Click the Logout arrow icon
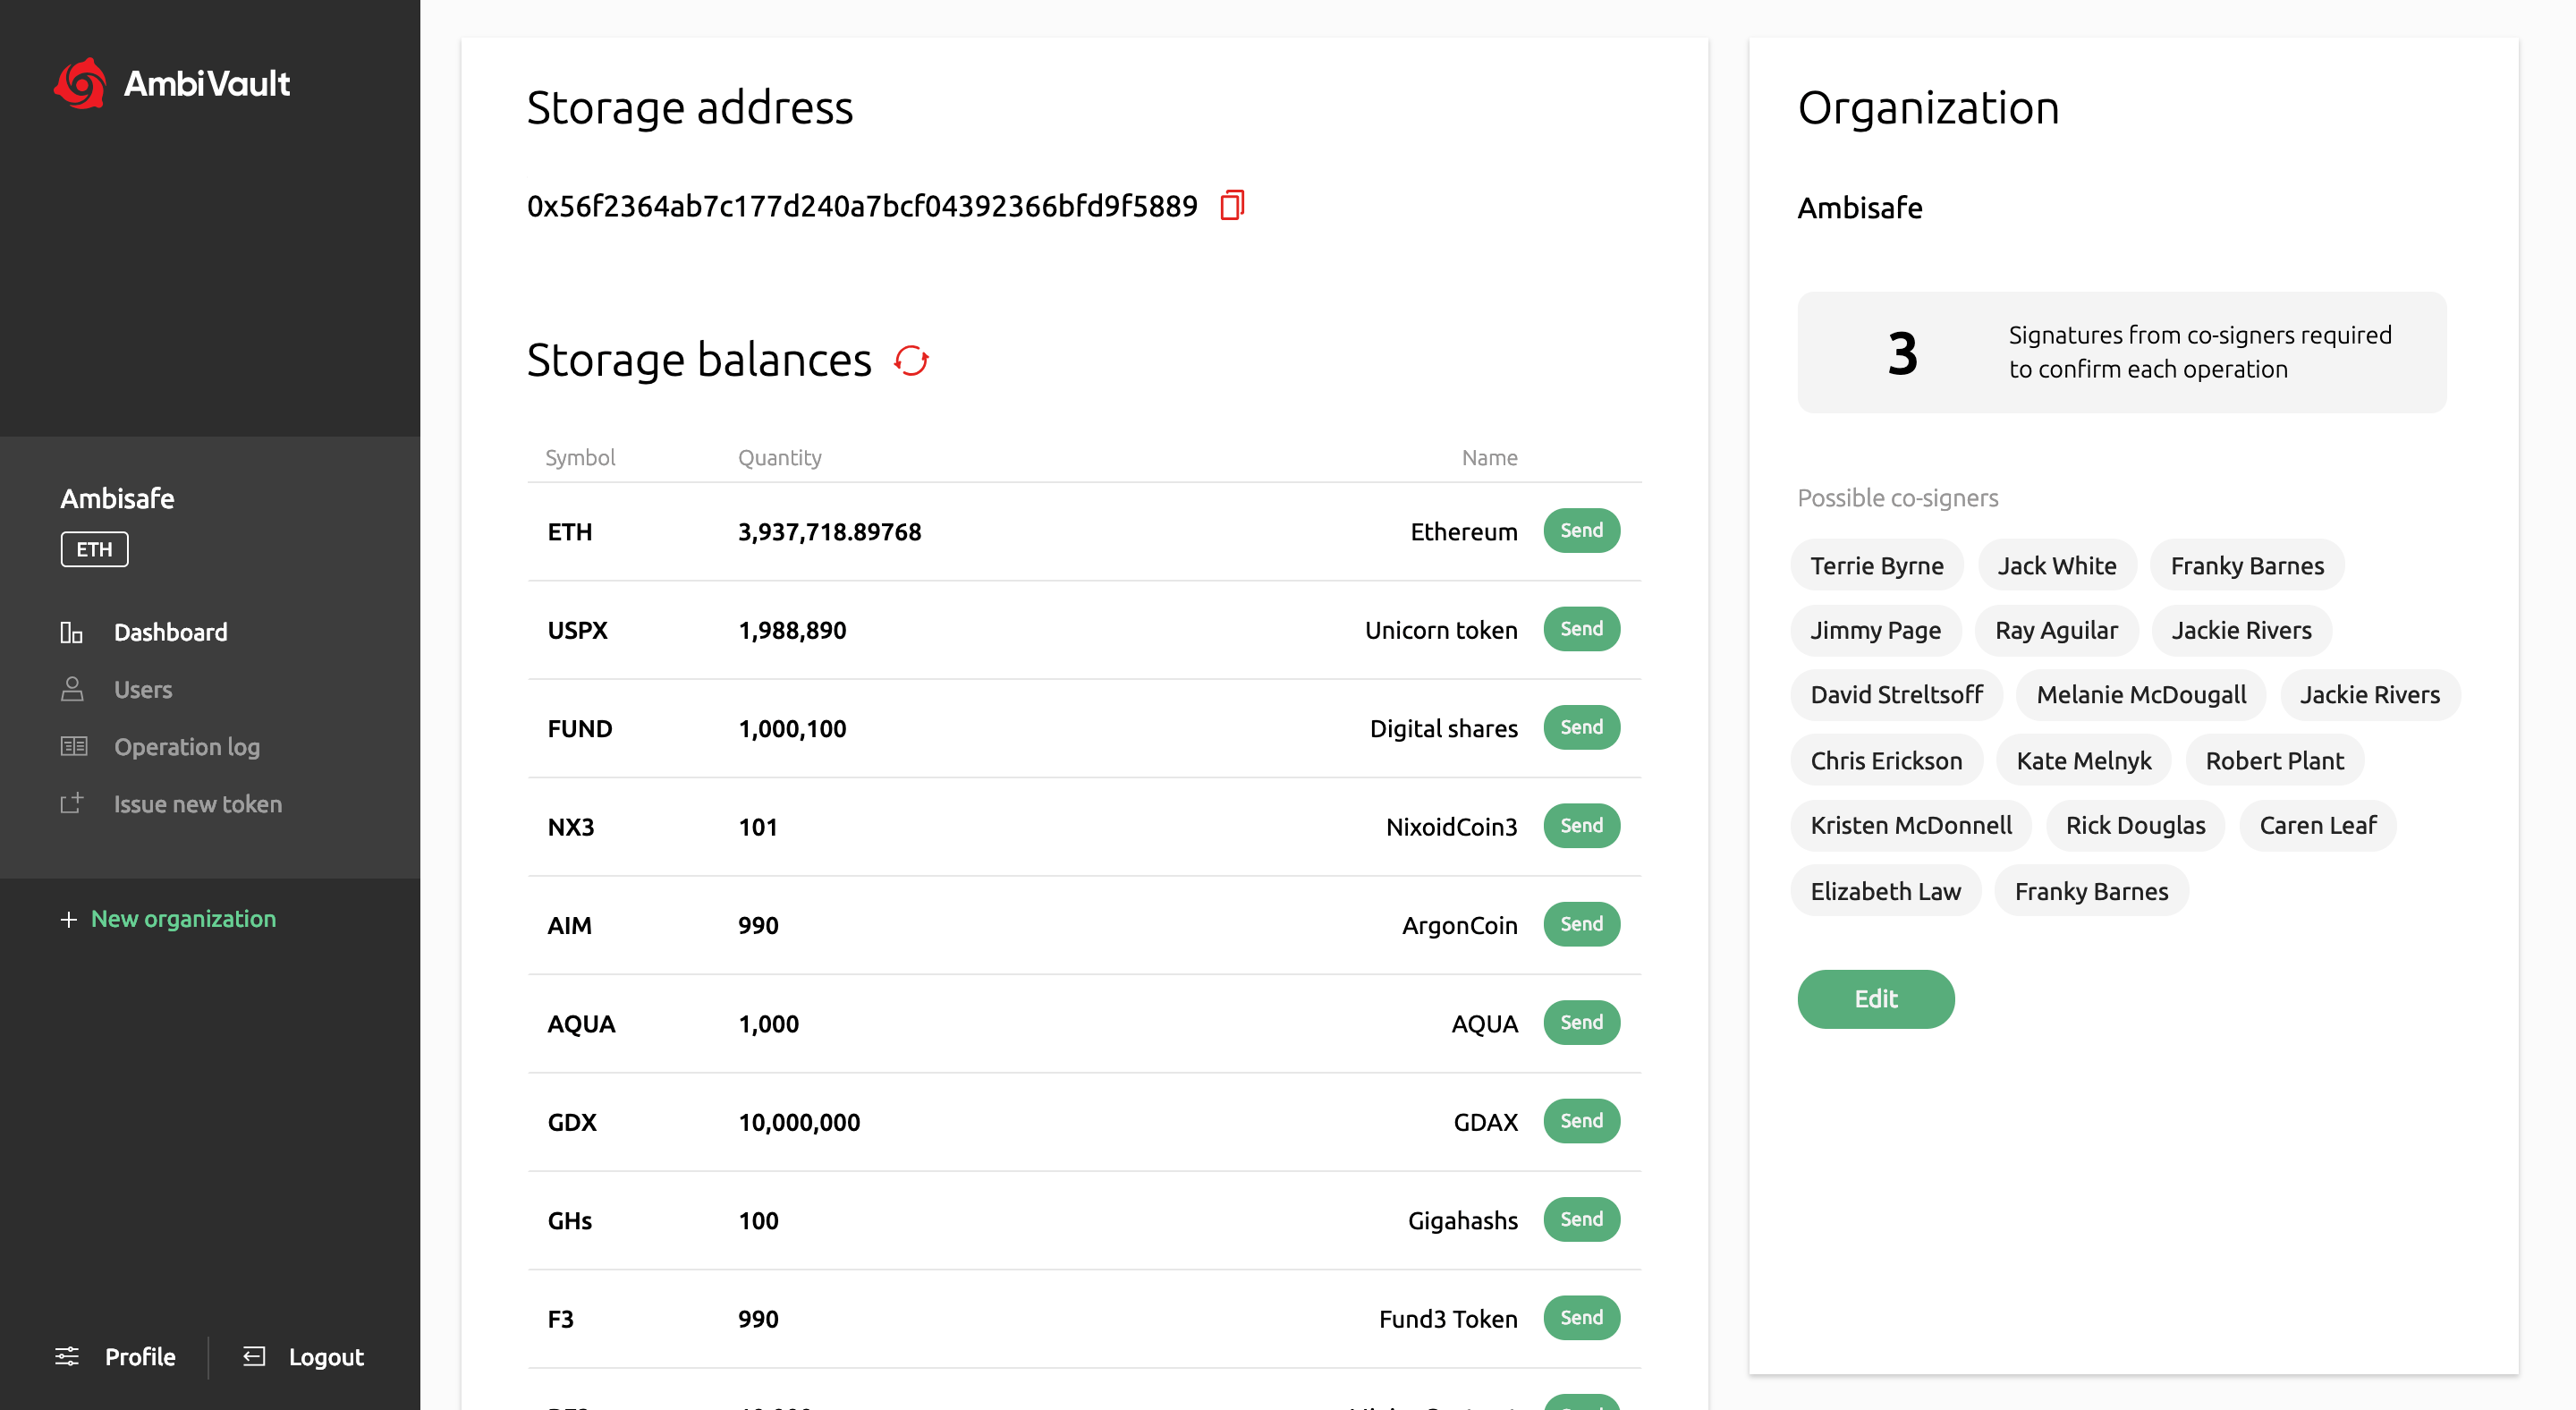The width and height of the screenshot is (2576, 1410). coord(254,1356)
